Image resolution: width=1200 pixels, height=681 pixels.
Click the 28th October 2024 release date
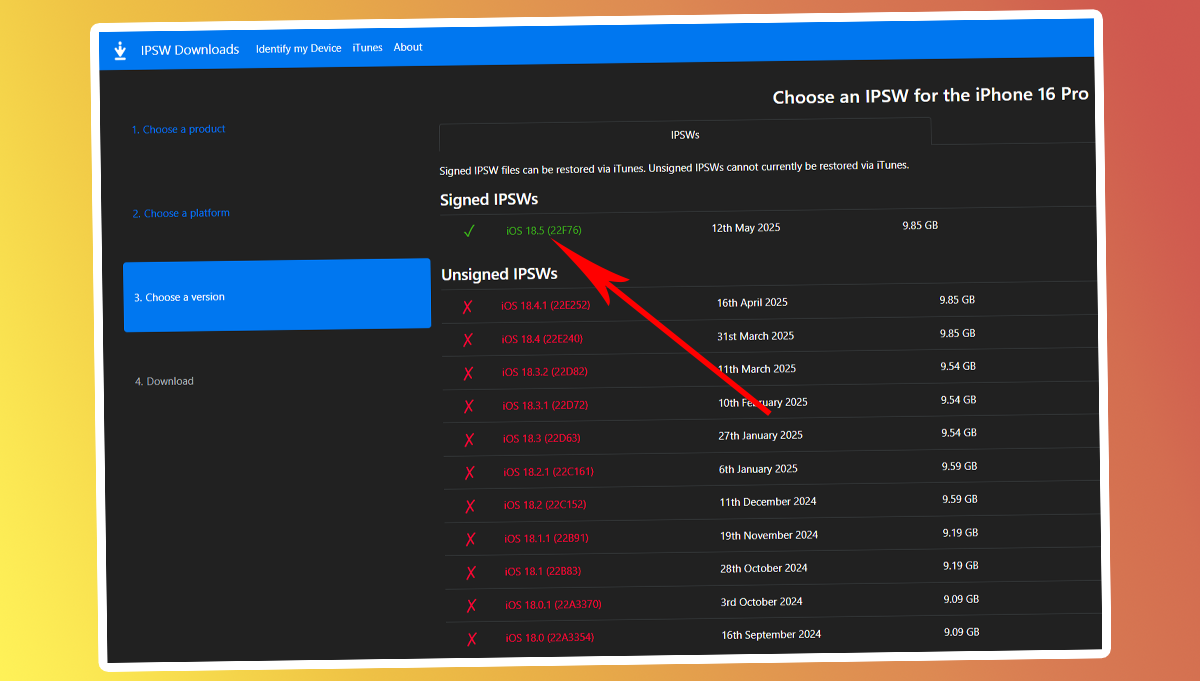[764, 568]
